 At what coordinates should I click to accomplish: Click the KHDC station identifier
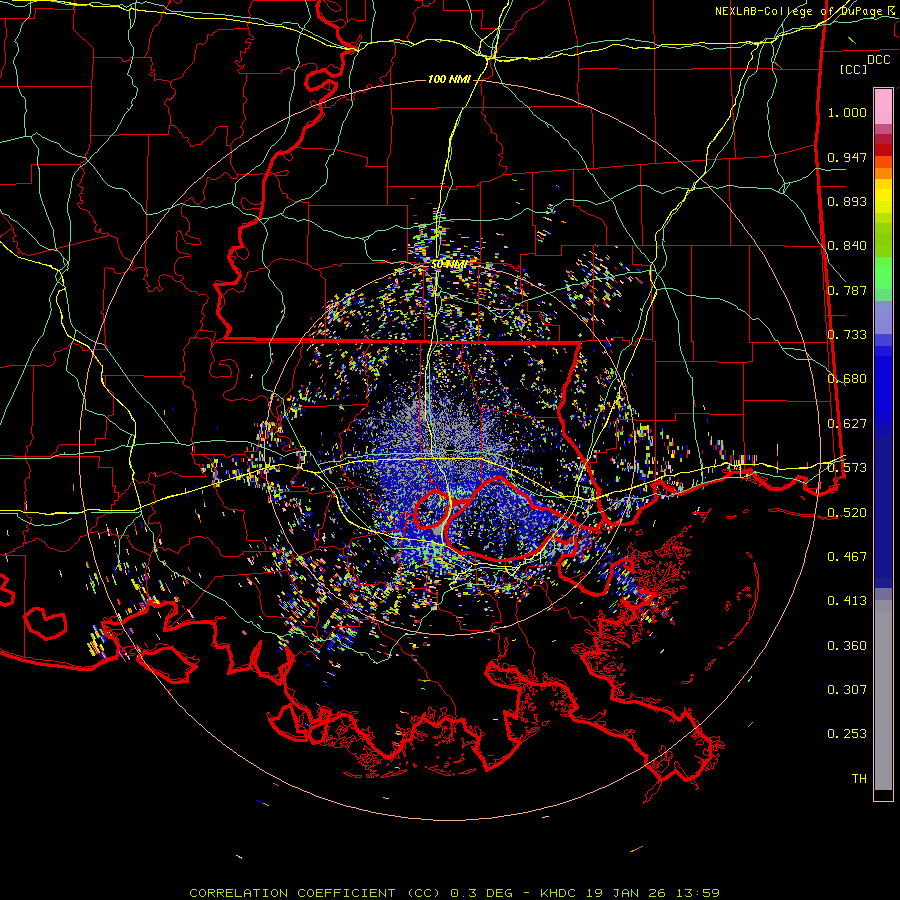(x=560, y=893)
